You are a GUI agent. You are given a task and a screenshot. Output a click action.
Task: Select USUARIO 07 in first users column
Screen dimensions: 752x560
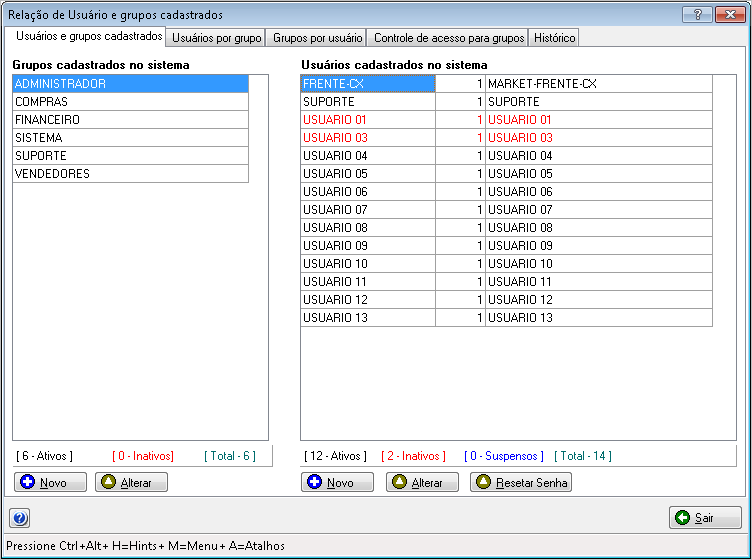point(368,210)
